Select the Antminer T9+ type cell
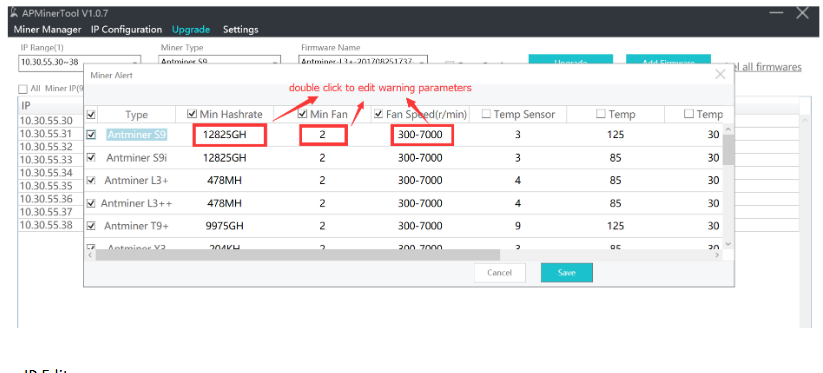The height and width of the screenshot is (373, 823). coord(136,226)
